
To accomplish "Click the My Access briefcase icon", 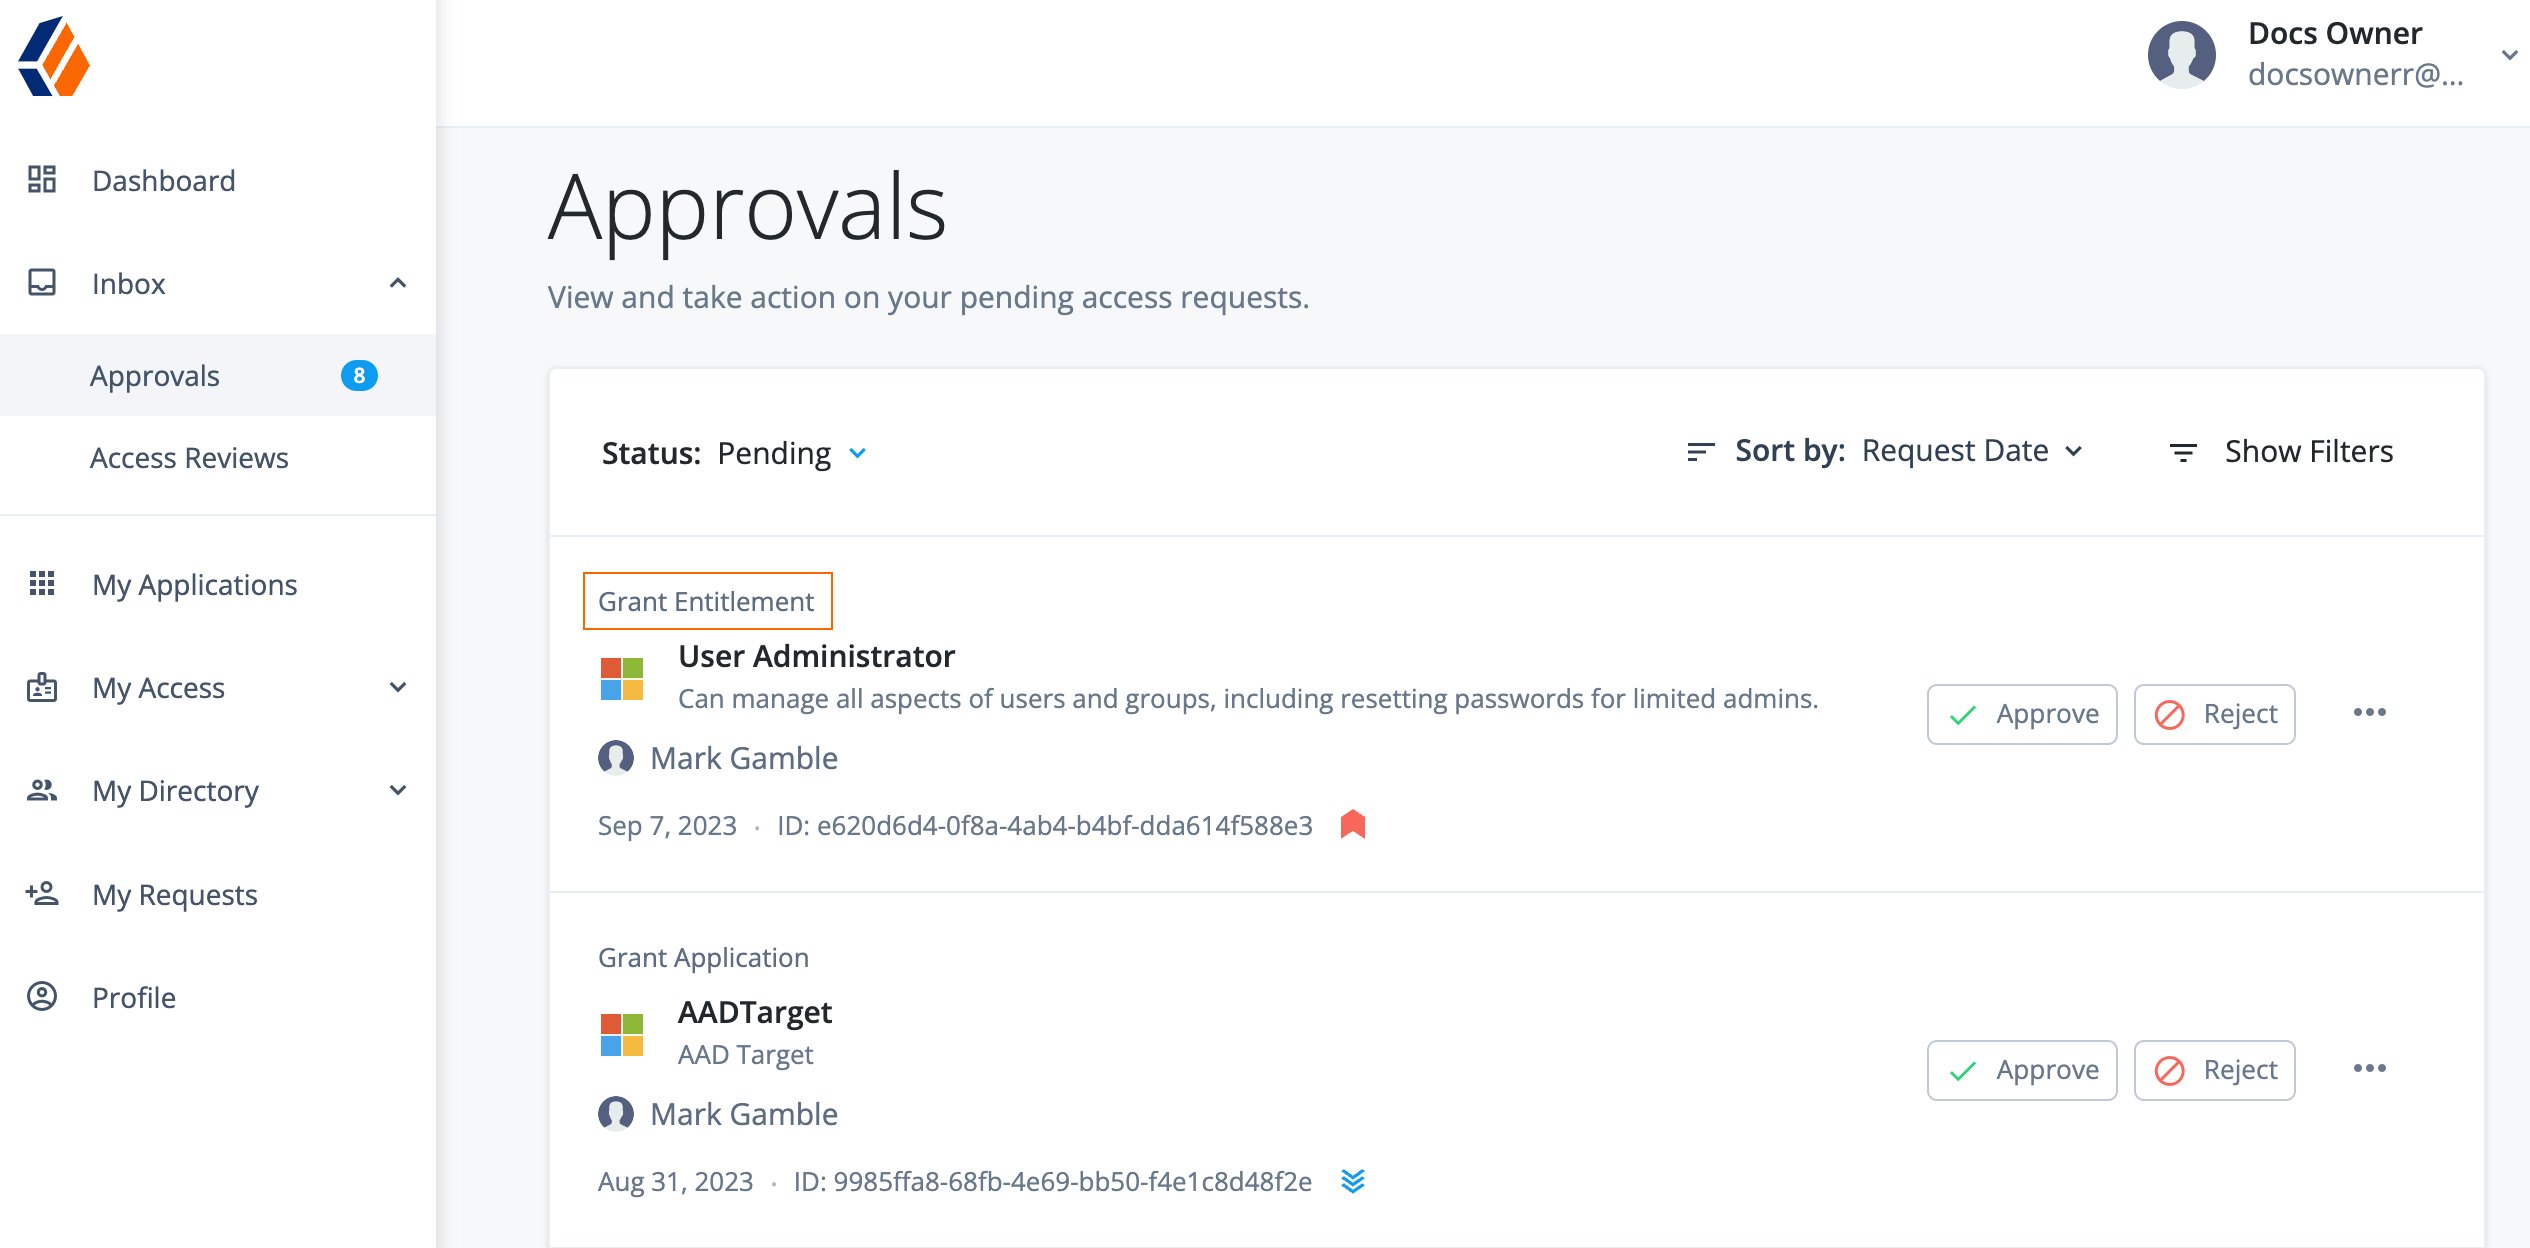I will [x=42, y=687].
